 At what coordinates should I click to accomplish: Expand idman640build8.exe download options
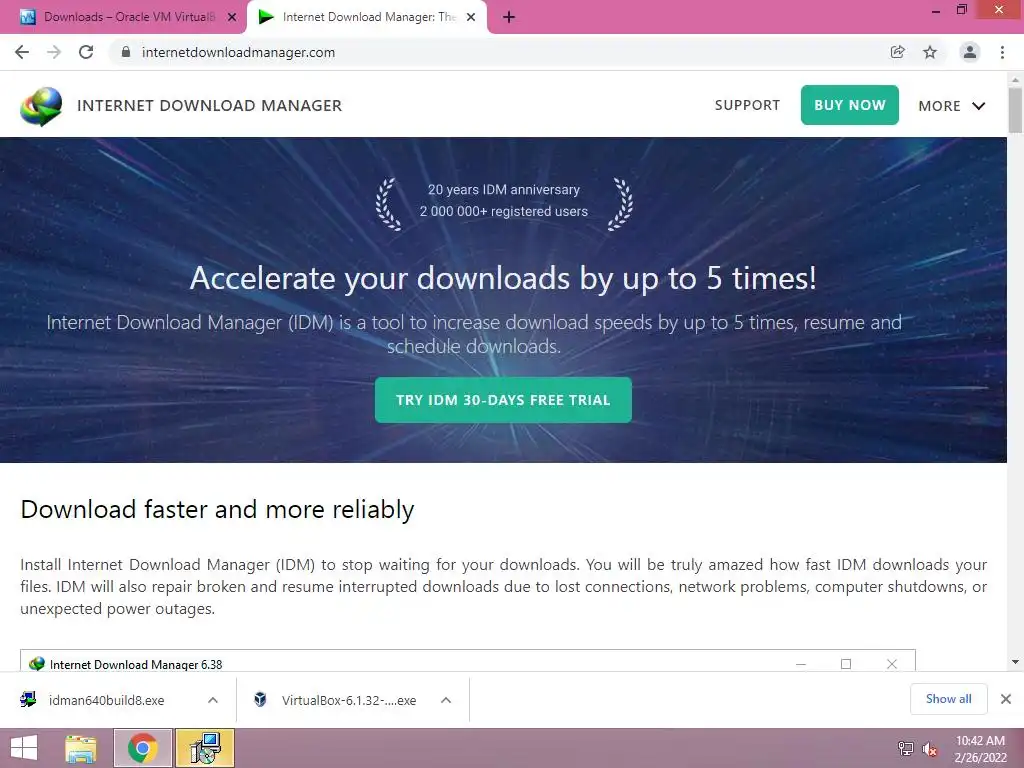pos(213,700)
